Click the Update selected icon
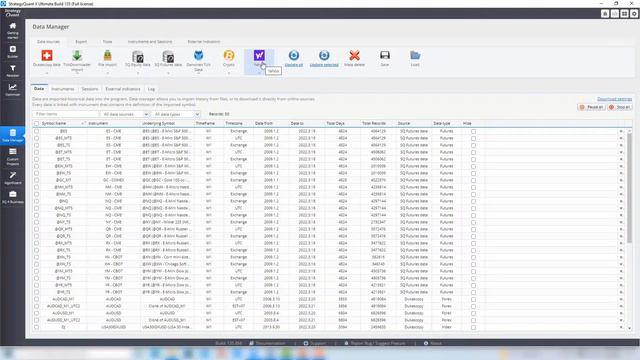This screenshot has height=360, width=640. (x=324, y=55)
